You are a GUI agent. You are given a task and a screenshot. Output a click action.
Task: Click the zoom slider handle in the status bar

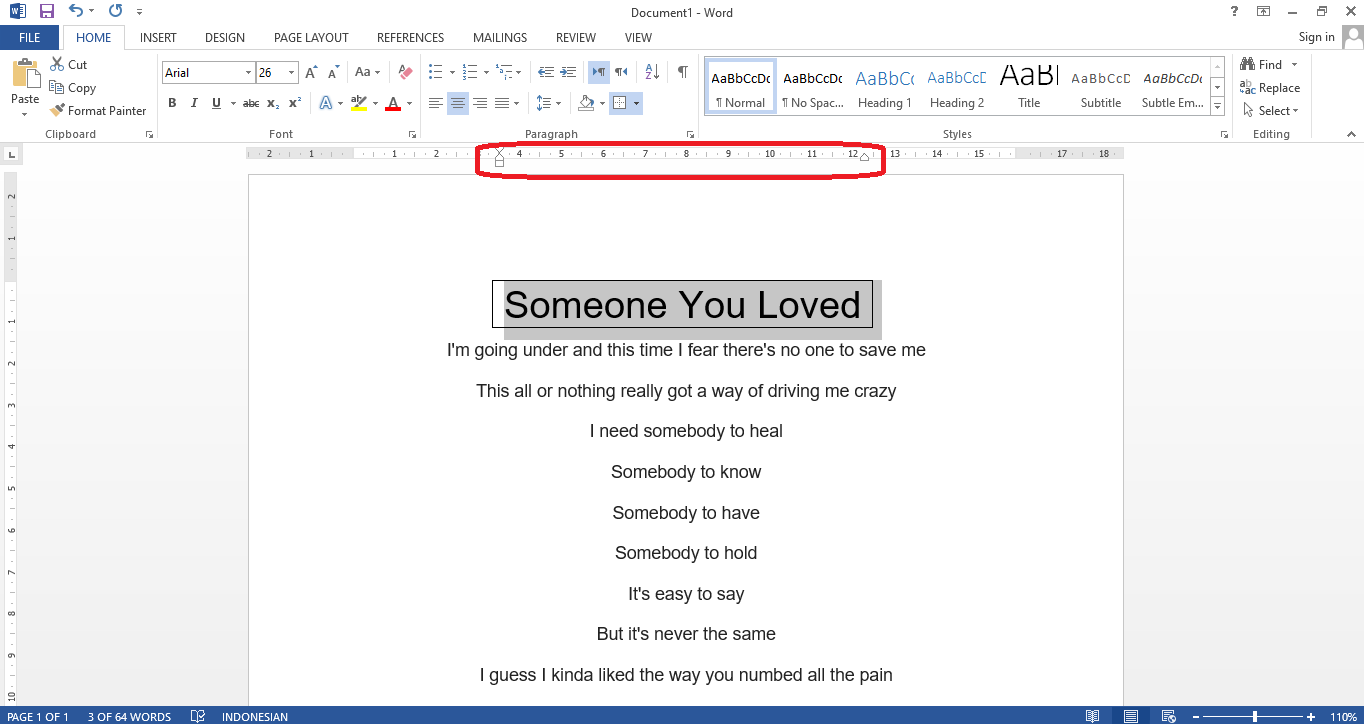1255,716
